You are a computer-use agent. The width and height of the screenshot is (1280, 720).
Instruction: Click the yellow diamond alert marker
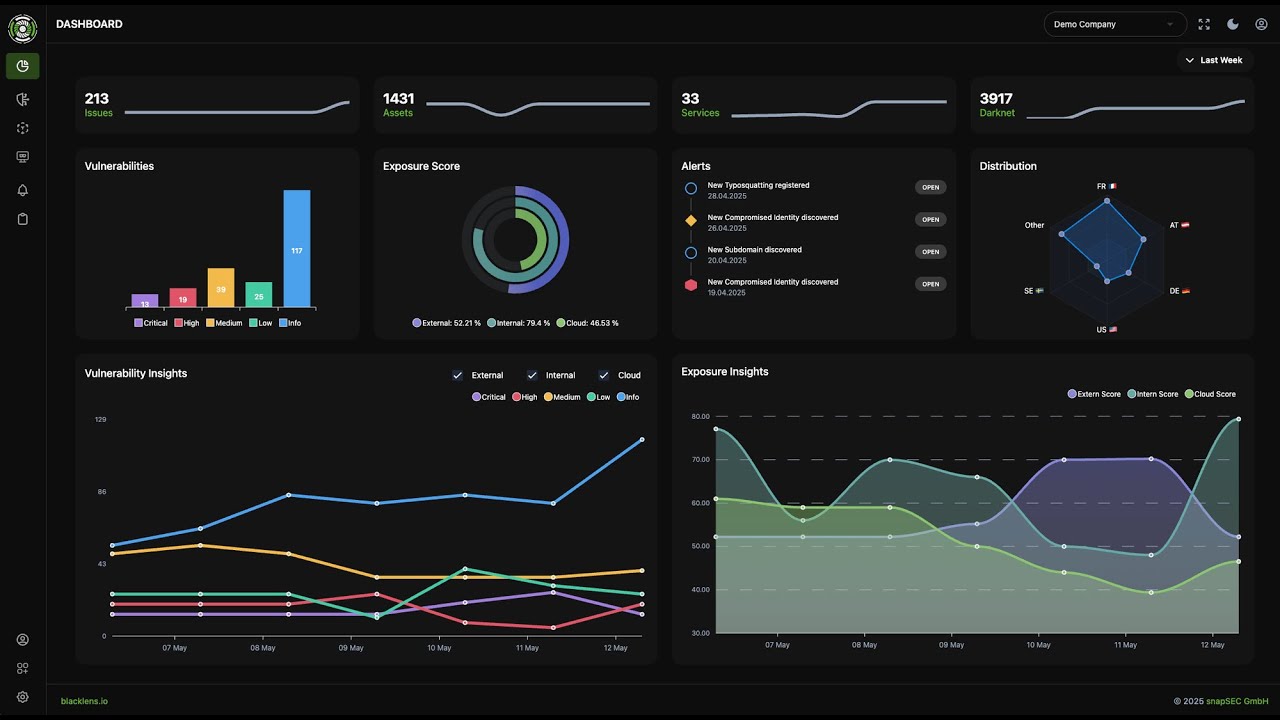pyautogui.click(x=691, y=220)
